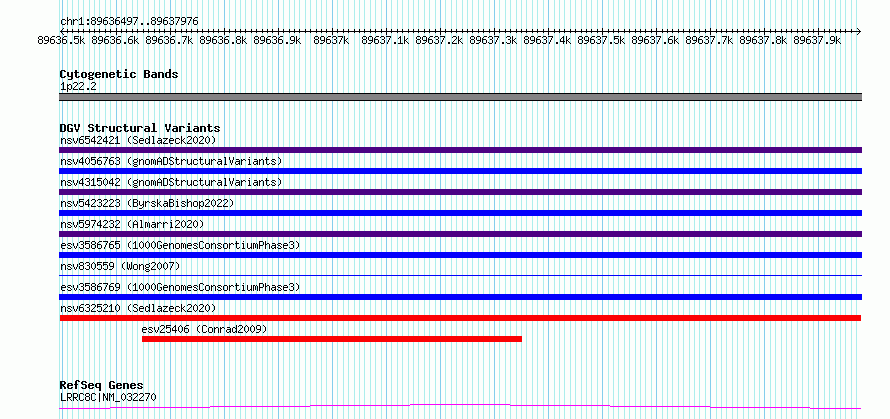The image size is (890, 419).
Task: Click the thin blue line for nsv830559
Action: pyautogui.click(x=460, y=275)
